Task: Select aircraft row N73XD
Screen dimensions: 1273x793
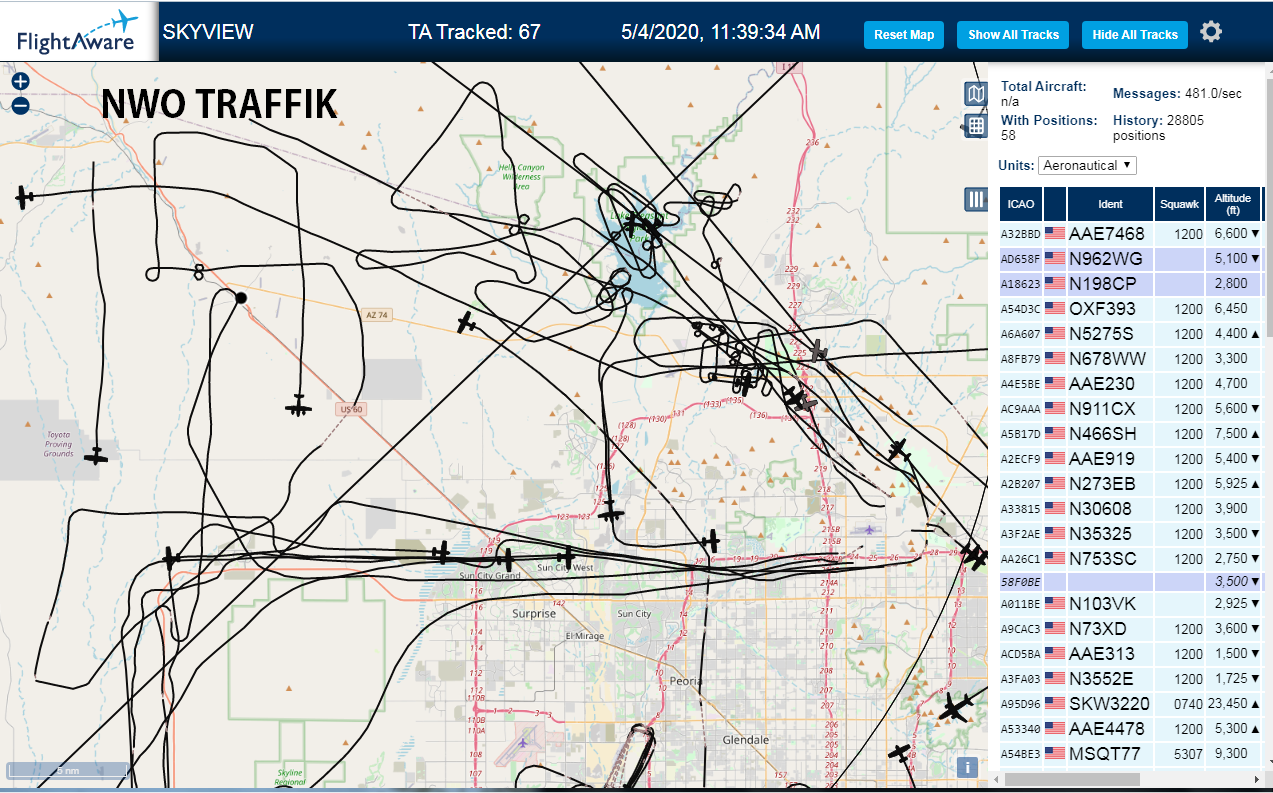Action: (x=1130, y=629)
